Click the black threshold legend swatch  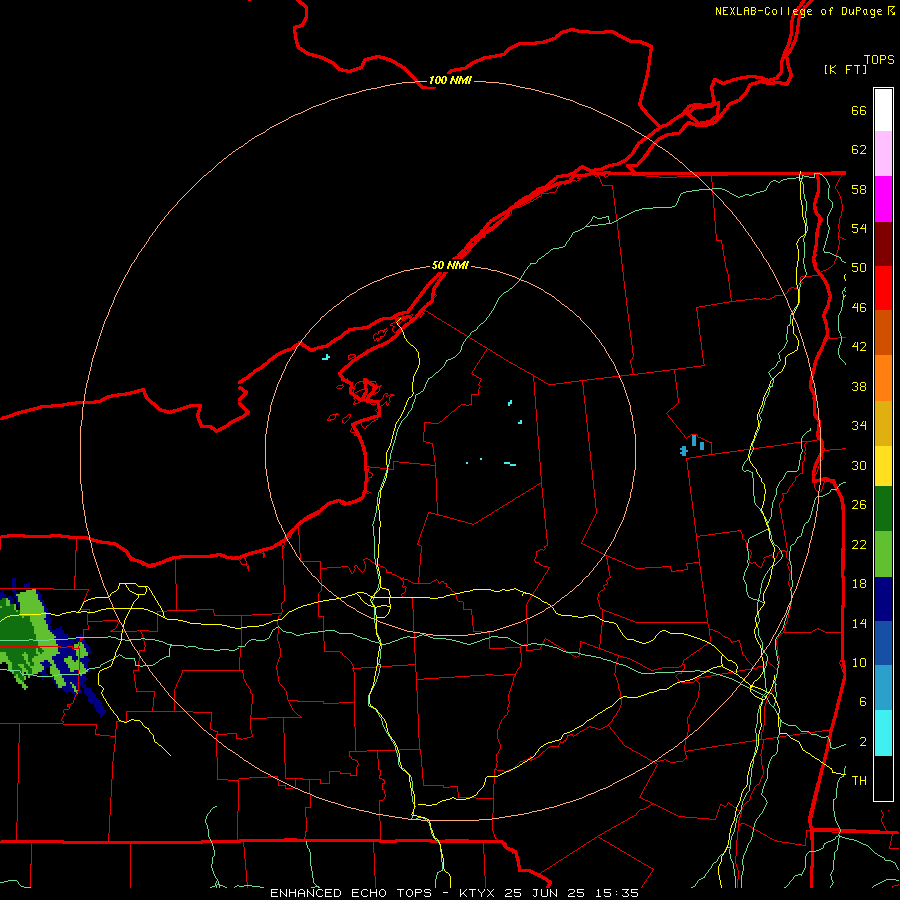pos(883,778)
